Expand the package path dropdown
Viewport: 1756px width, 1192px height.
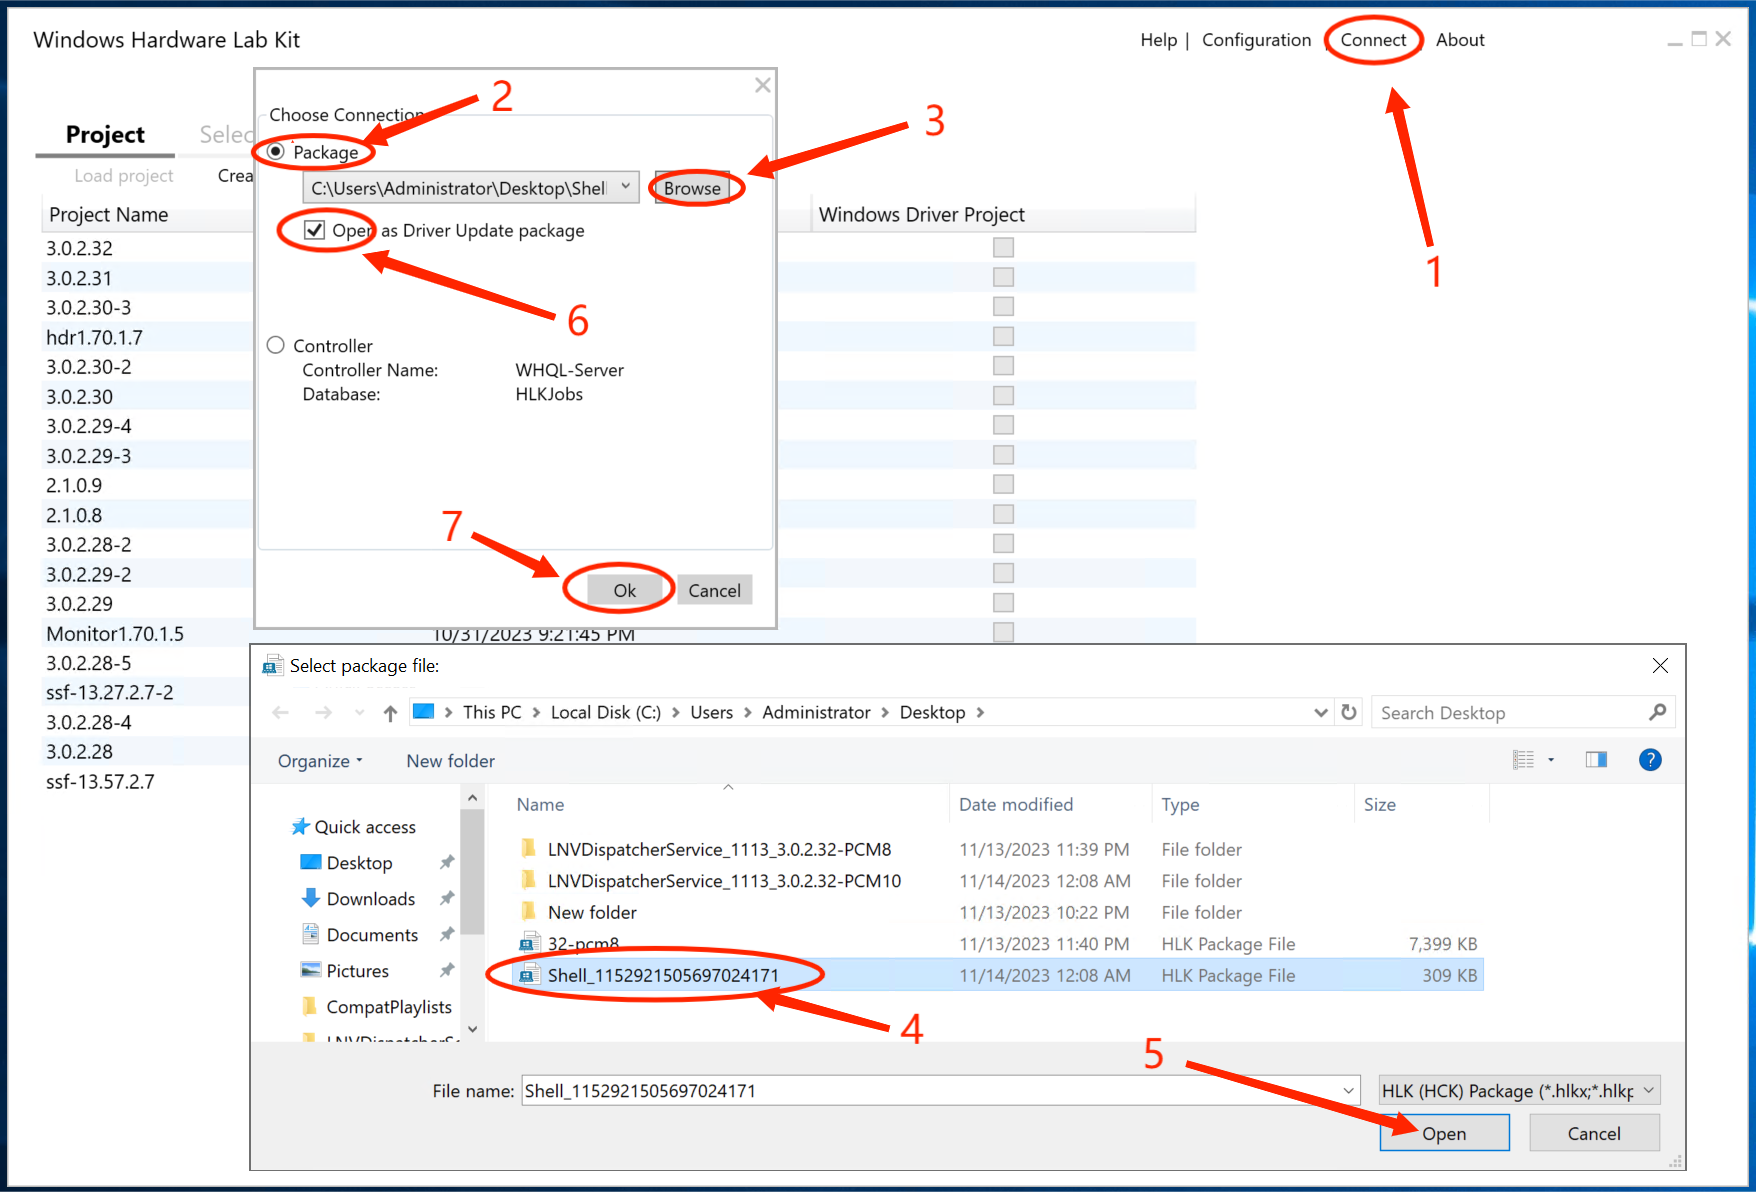(x=625, y=187)
